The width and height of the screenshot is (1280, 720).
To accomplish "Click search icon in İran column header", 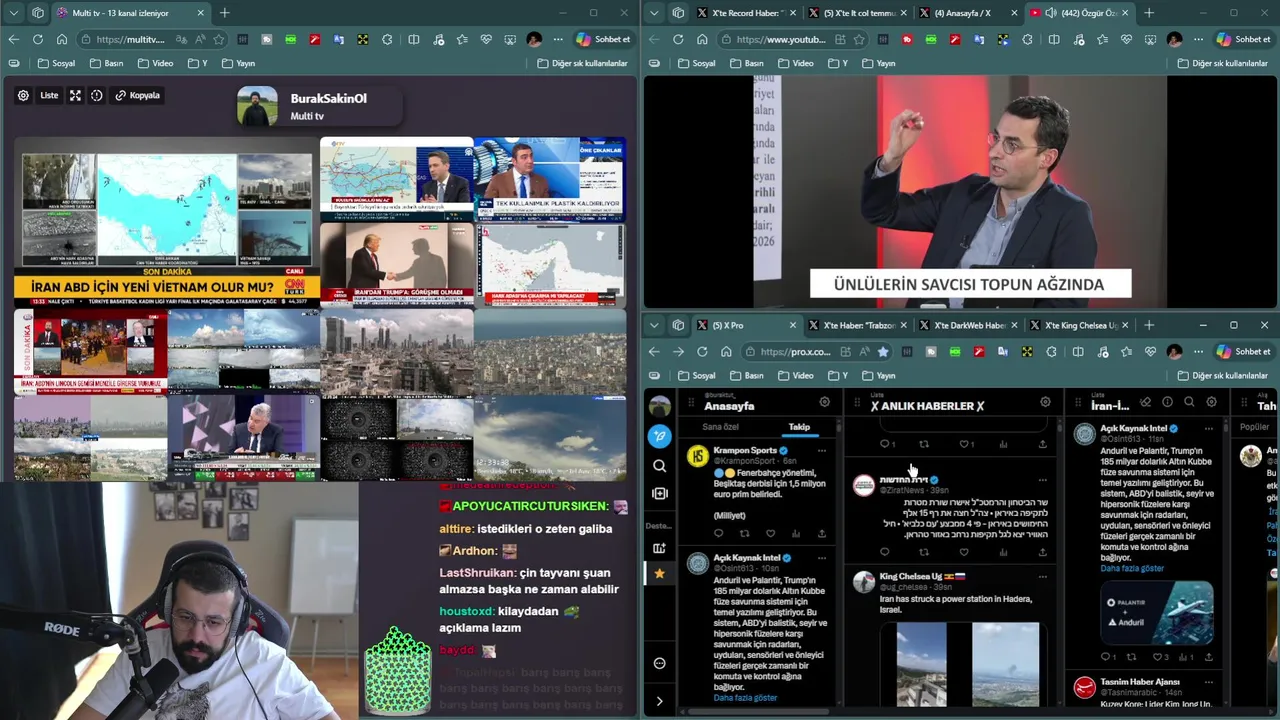I will (1189, 402).
